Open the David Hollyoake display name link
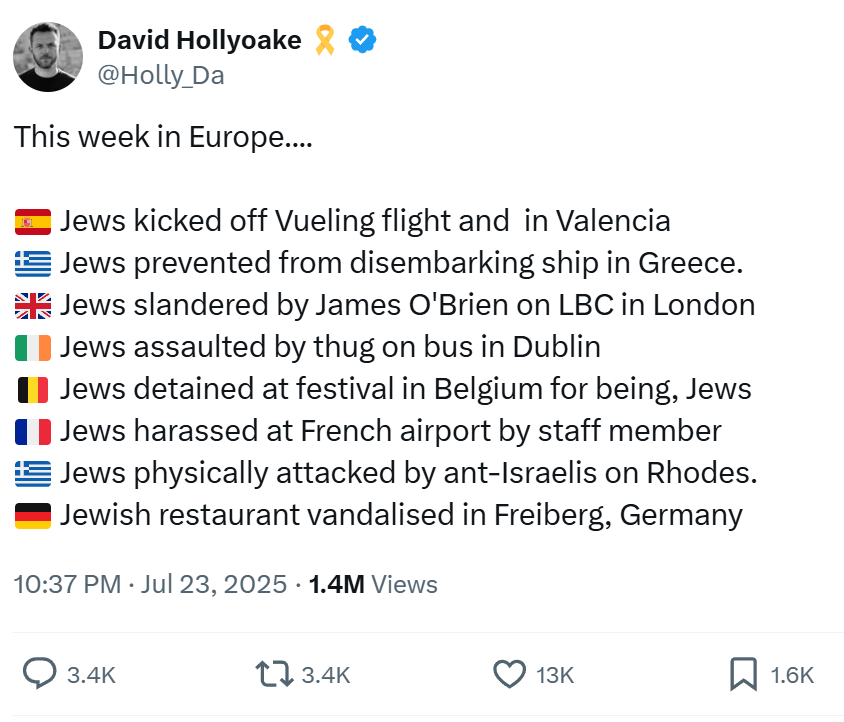Screen dimensions: 844x722 coord(200,40)
